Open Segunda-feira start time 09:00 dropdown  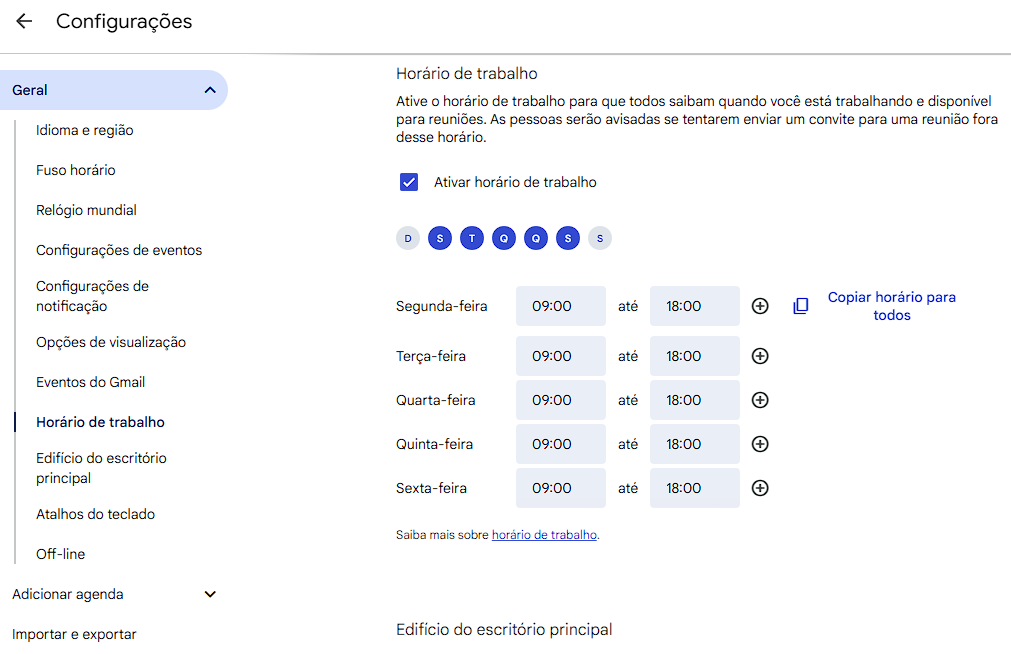(561, 306)
